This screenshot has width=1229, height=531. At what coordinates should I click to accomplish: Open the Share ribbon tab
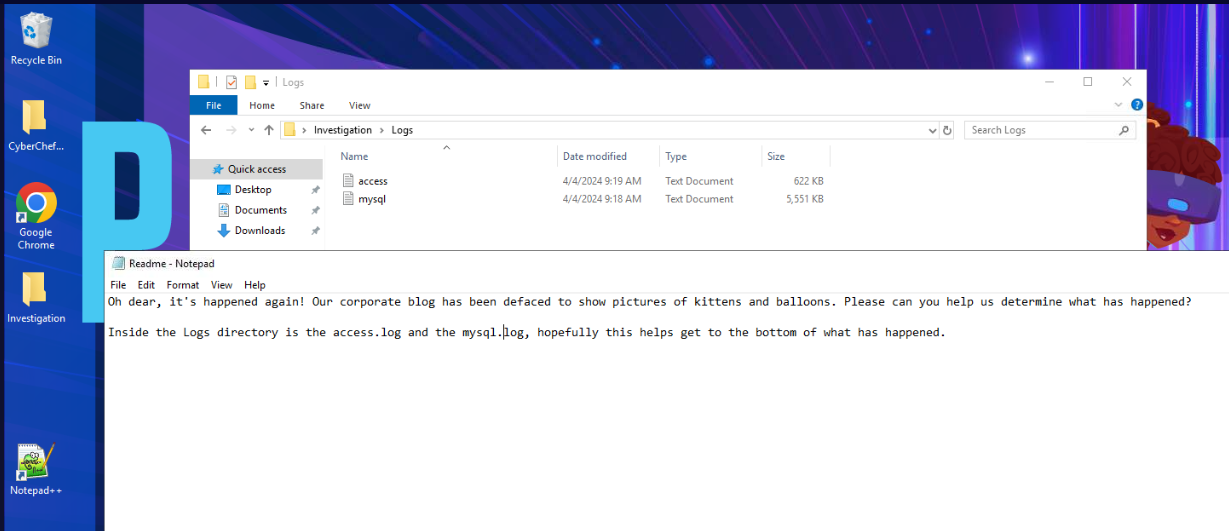[x=312, y=105]
